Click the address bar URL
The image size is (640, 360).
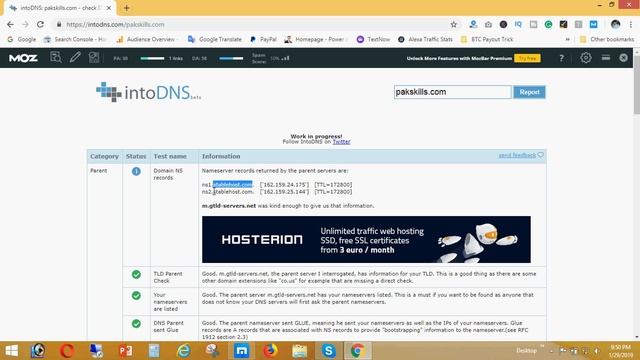[x=115, y=24]
